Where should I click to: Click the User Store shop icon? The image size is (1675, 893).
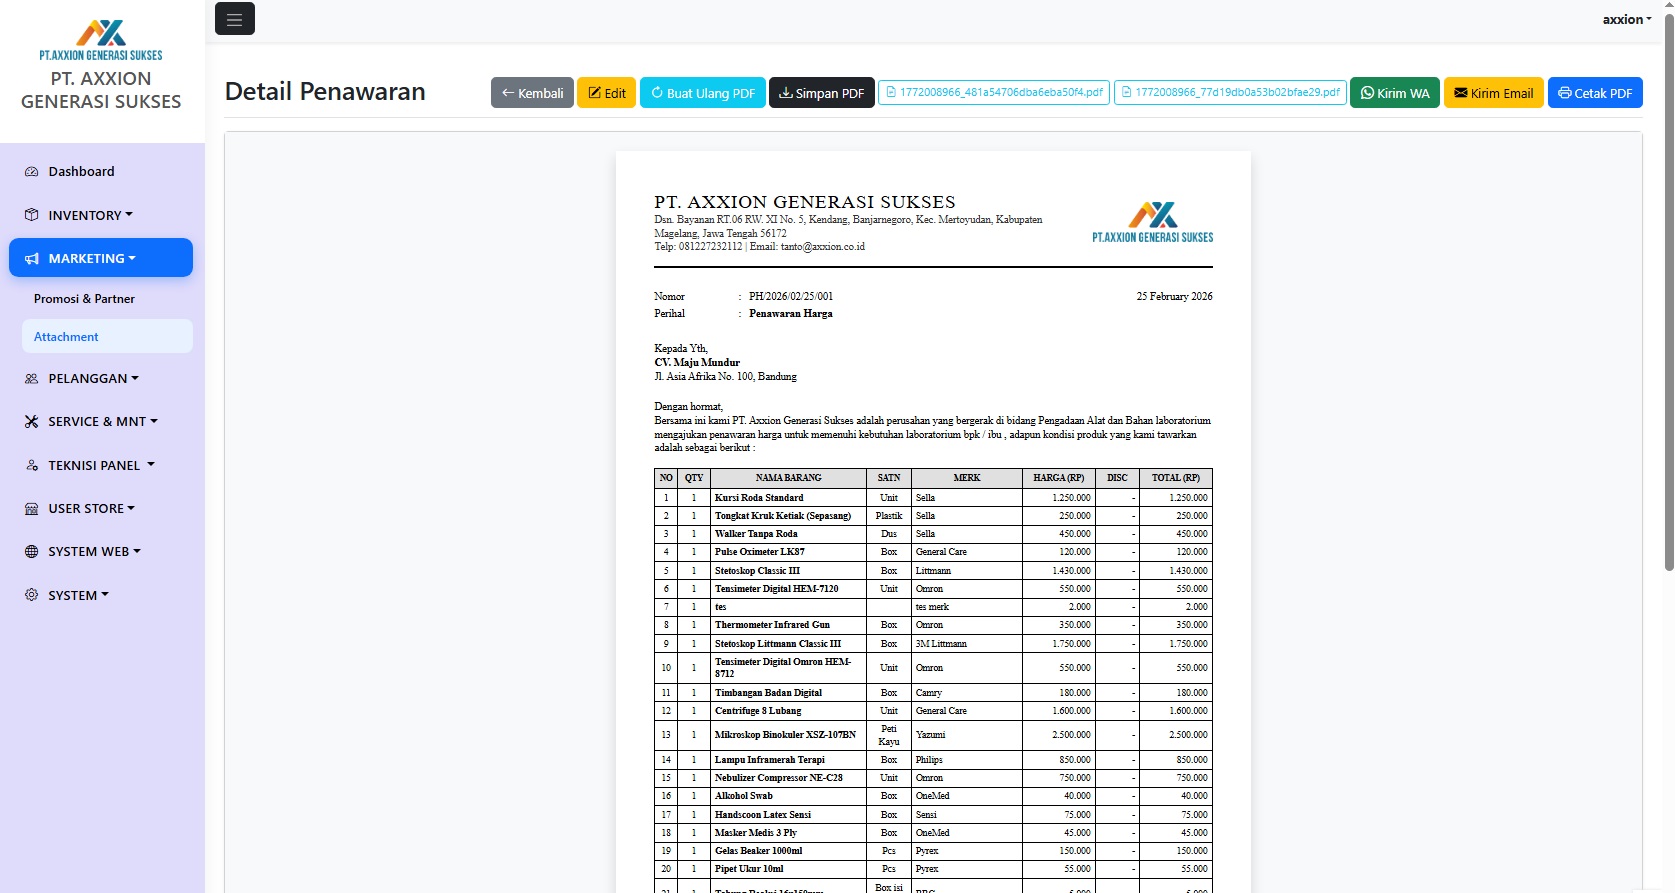click(x=31, y=509)
